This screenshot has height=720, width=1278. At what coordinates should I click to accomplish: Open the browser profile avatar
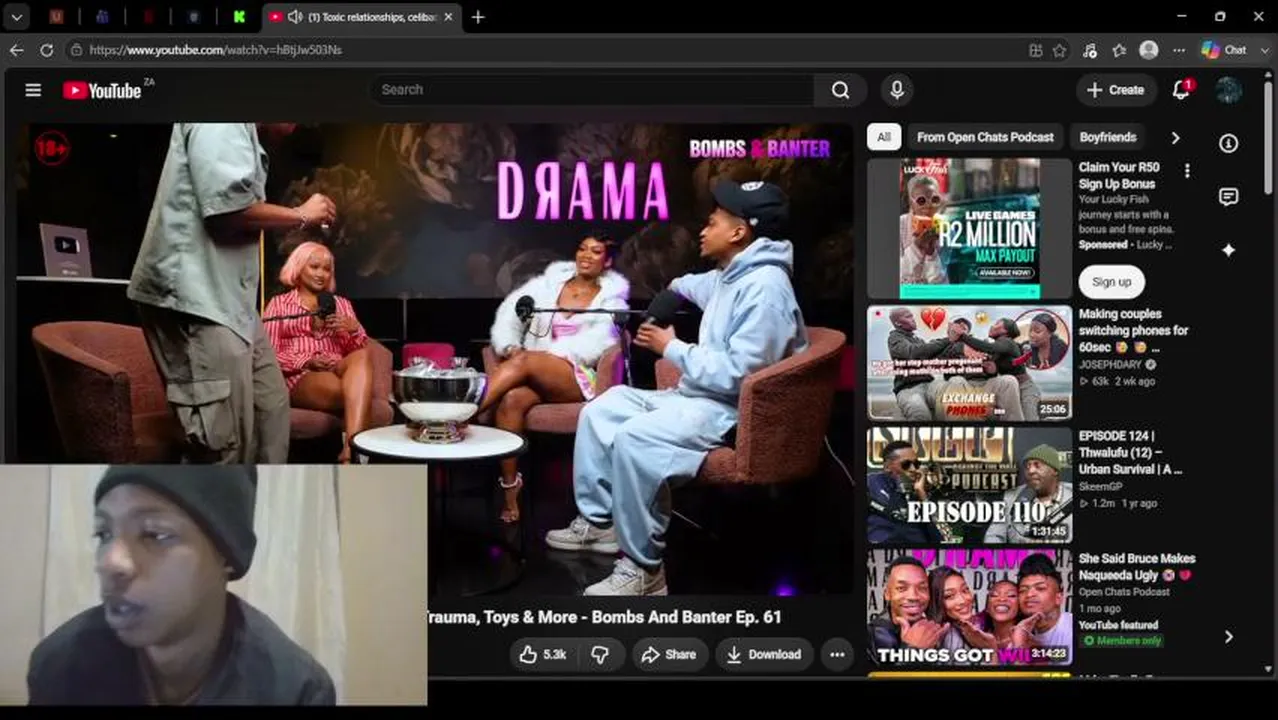point(1149,49)
